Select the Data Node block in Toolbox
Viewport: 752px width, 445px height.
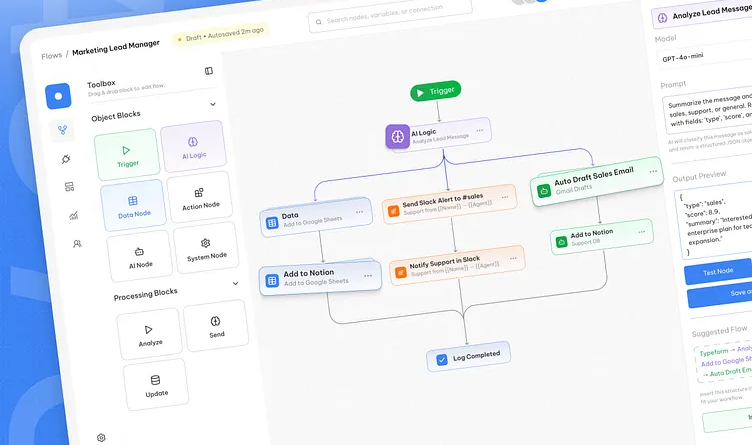point(133,205)
